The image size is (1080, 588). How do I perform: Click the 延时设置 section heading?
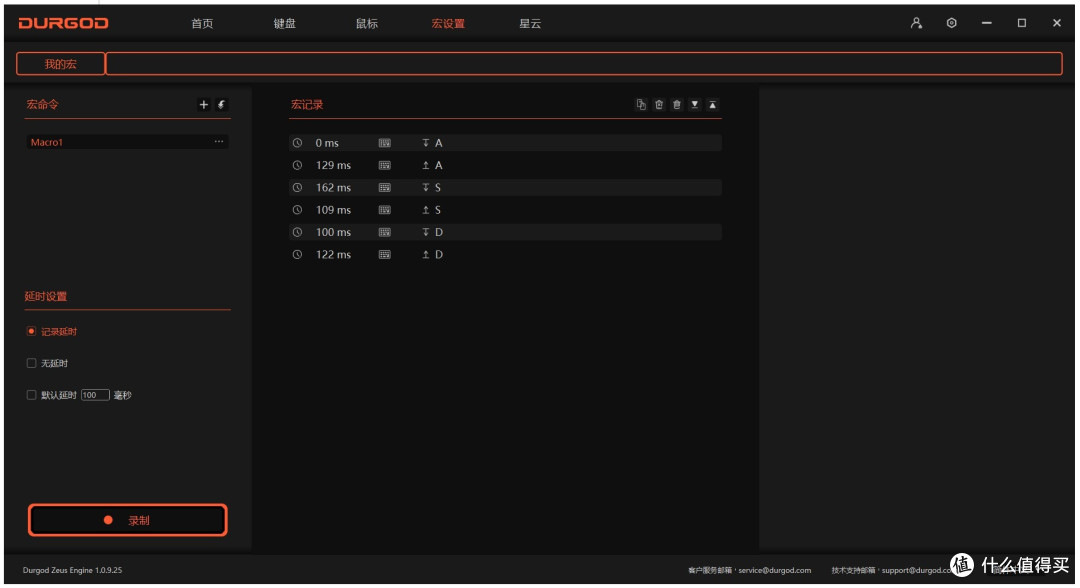(45, 296)
